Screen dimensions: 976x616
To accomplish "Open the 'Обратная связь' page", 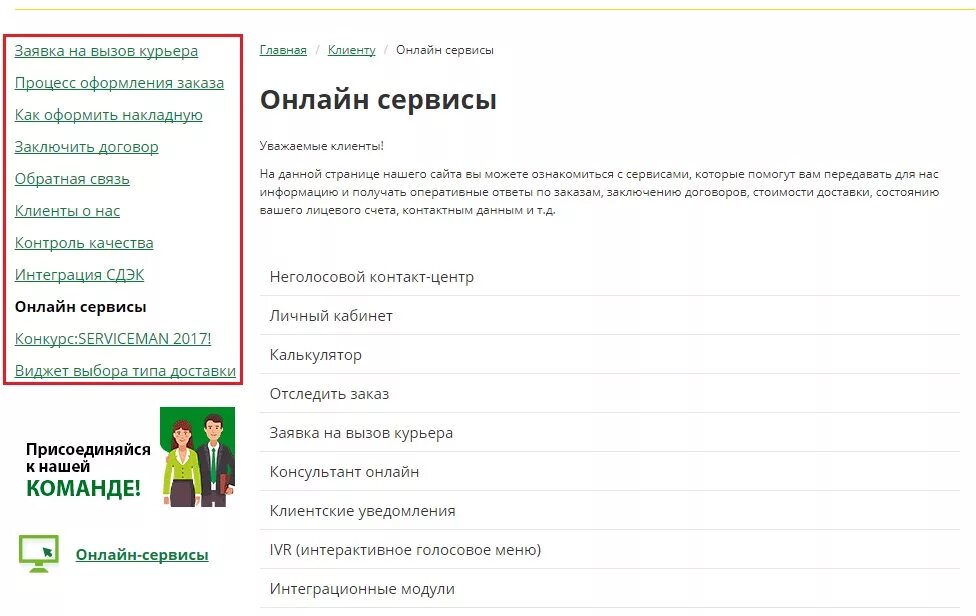I will click(x=71, y=179).
